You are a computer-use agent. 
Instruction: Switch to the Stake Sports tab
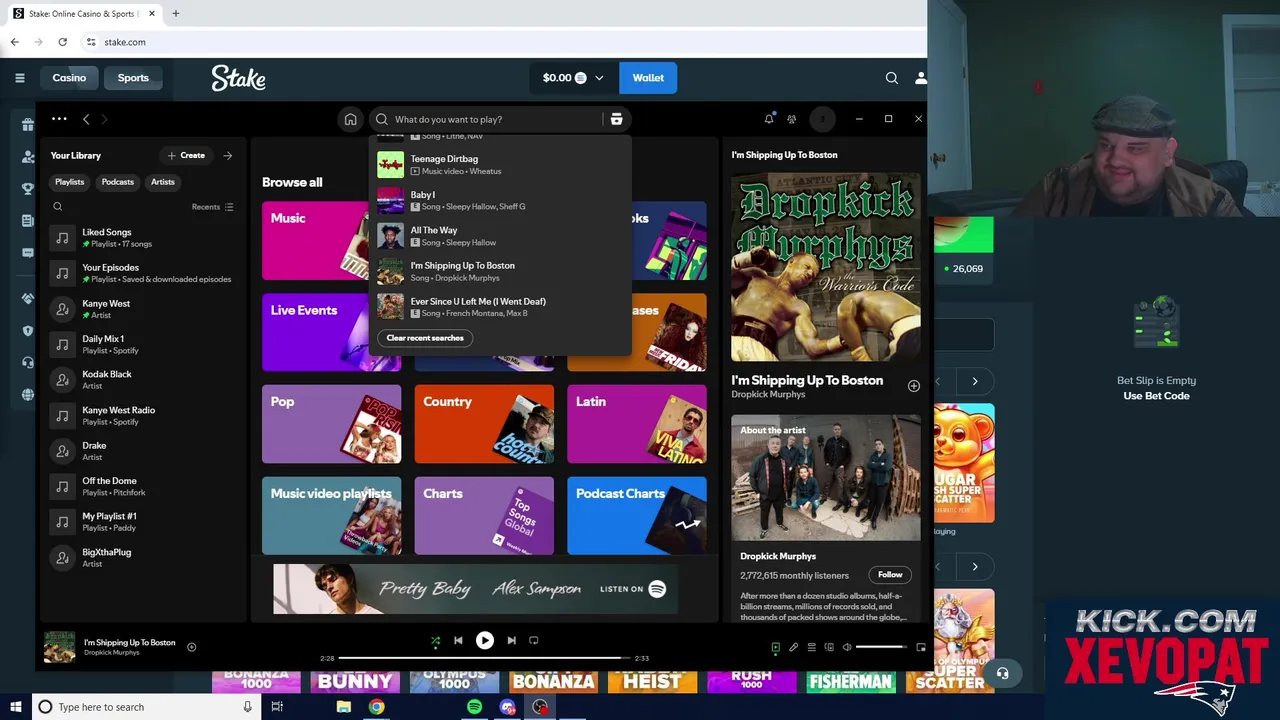point(133,78)
